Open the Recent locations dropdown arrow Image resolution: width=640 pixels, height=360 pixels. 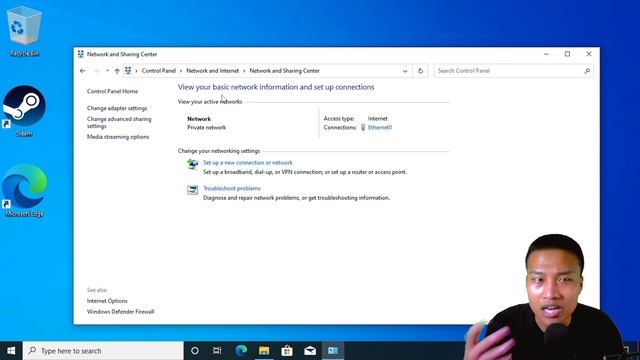[107, 71]
